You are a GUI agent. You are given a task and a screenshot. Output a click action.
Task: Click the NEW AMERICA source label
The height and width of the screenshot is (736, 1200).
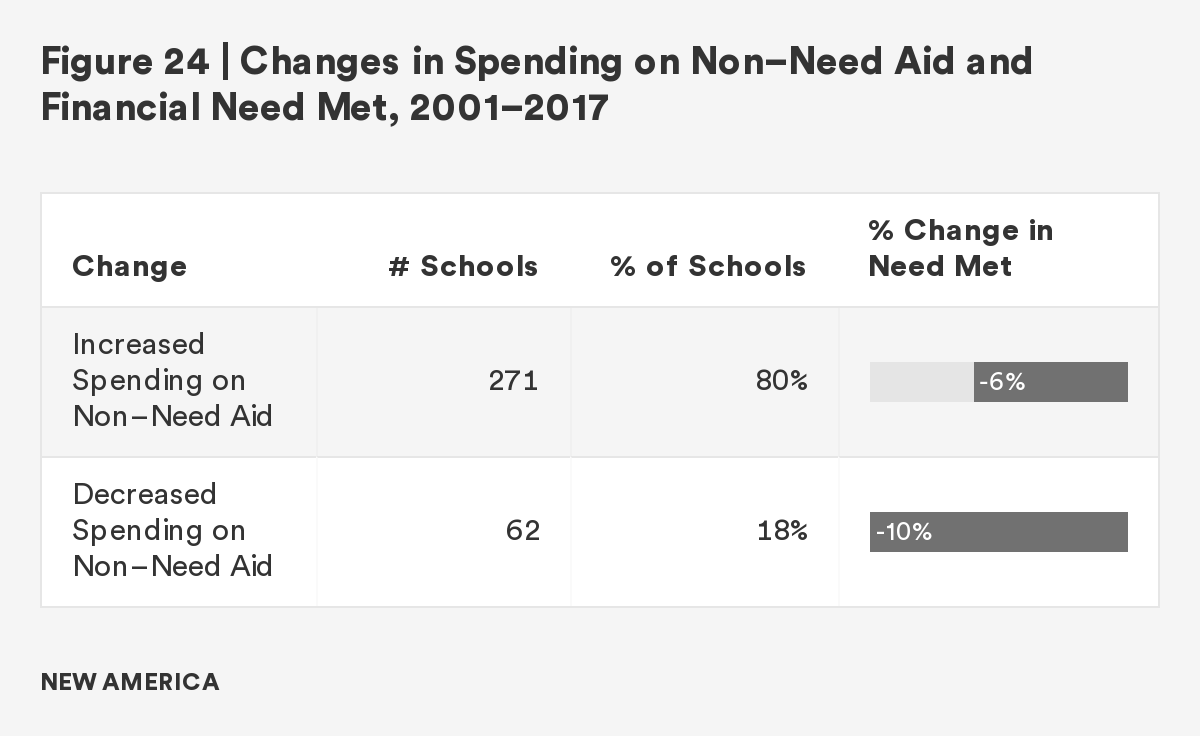pyautogui.click(x=130, y=683)
